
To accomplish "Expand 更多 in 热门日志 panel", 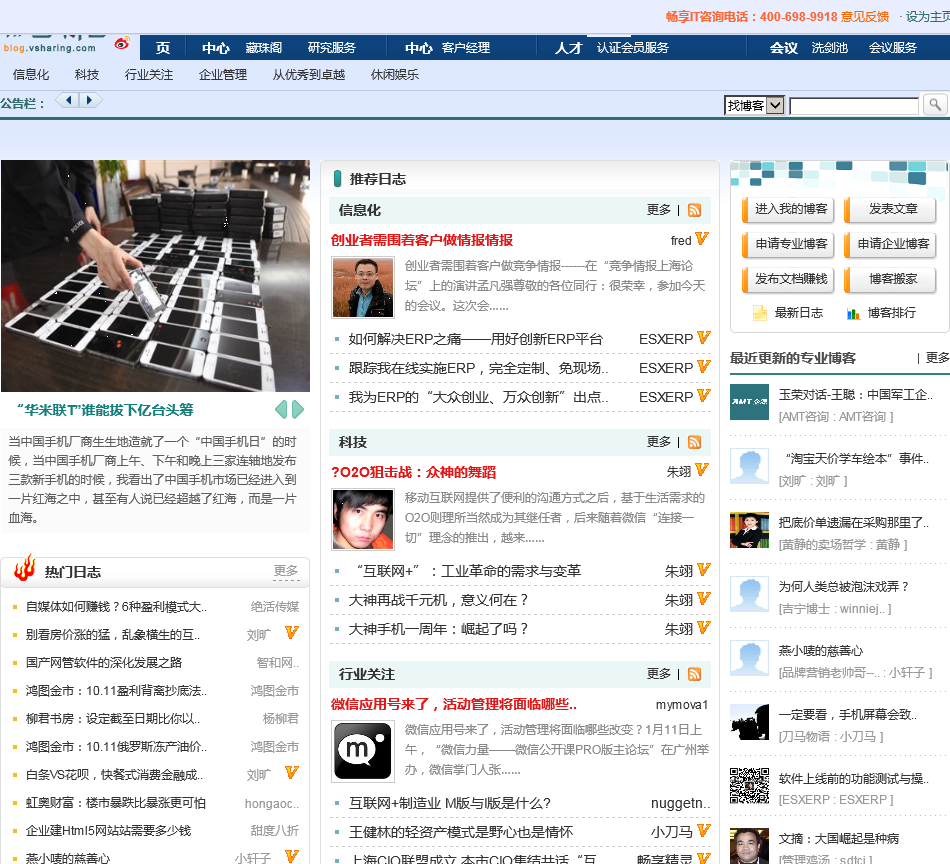I will (x=286, y=572).
